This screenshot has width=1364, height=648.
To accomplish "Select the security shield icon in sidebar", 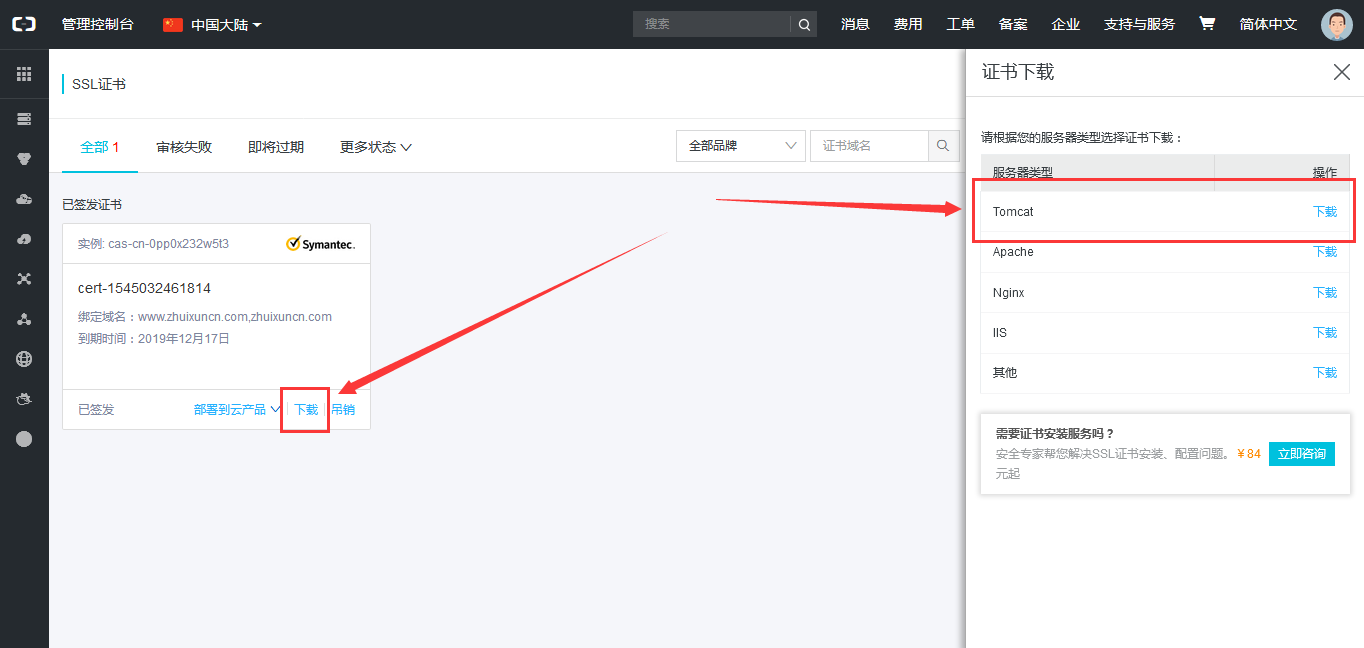I will click(x=24, y=158).
